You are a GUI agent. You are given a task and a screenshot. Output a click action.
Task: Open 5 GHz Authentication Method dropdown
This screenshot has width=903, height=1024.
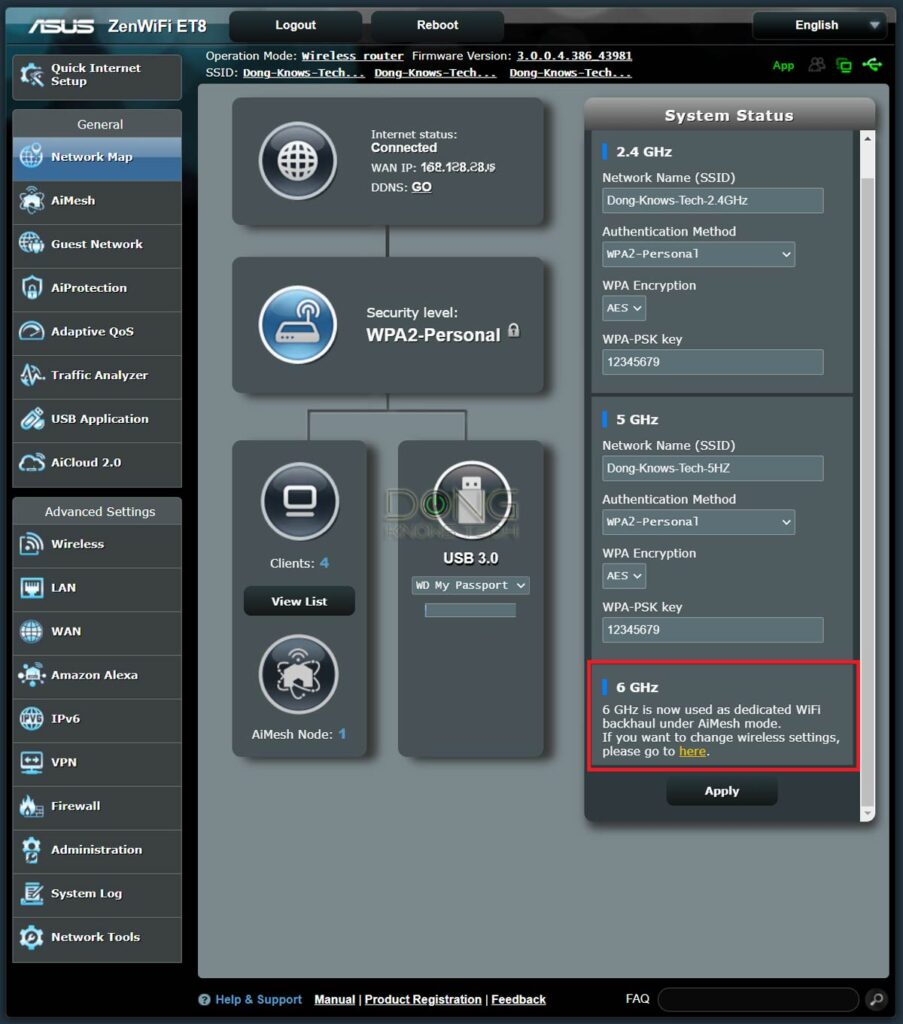pyautogui.click(x=698, y=522)
